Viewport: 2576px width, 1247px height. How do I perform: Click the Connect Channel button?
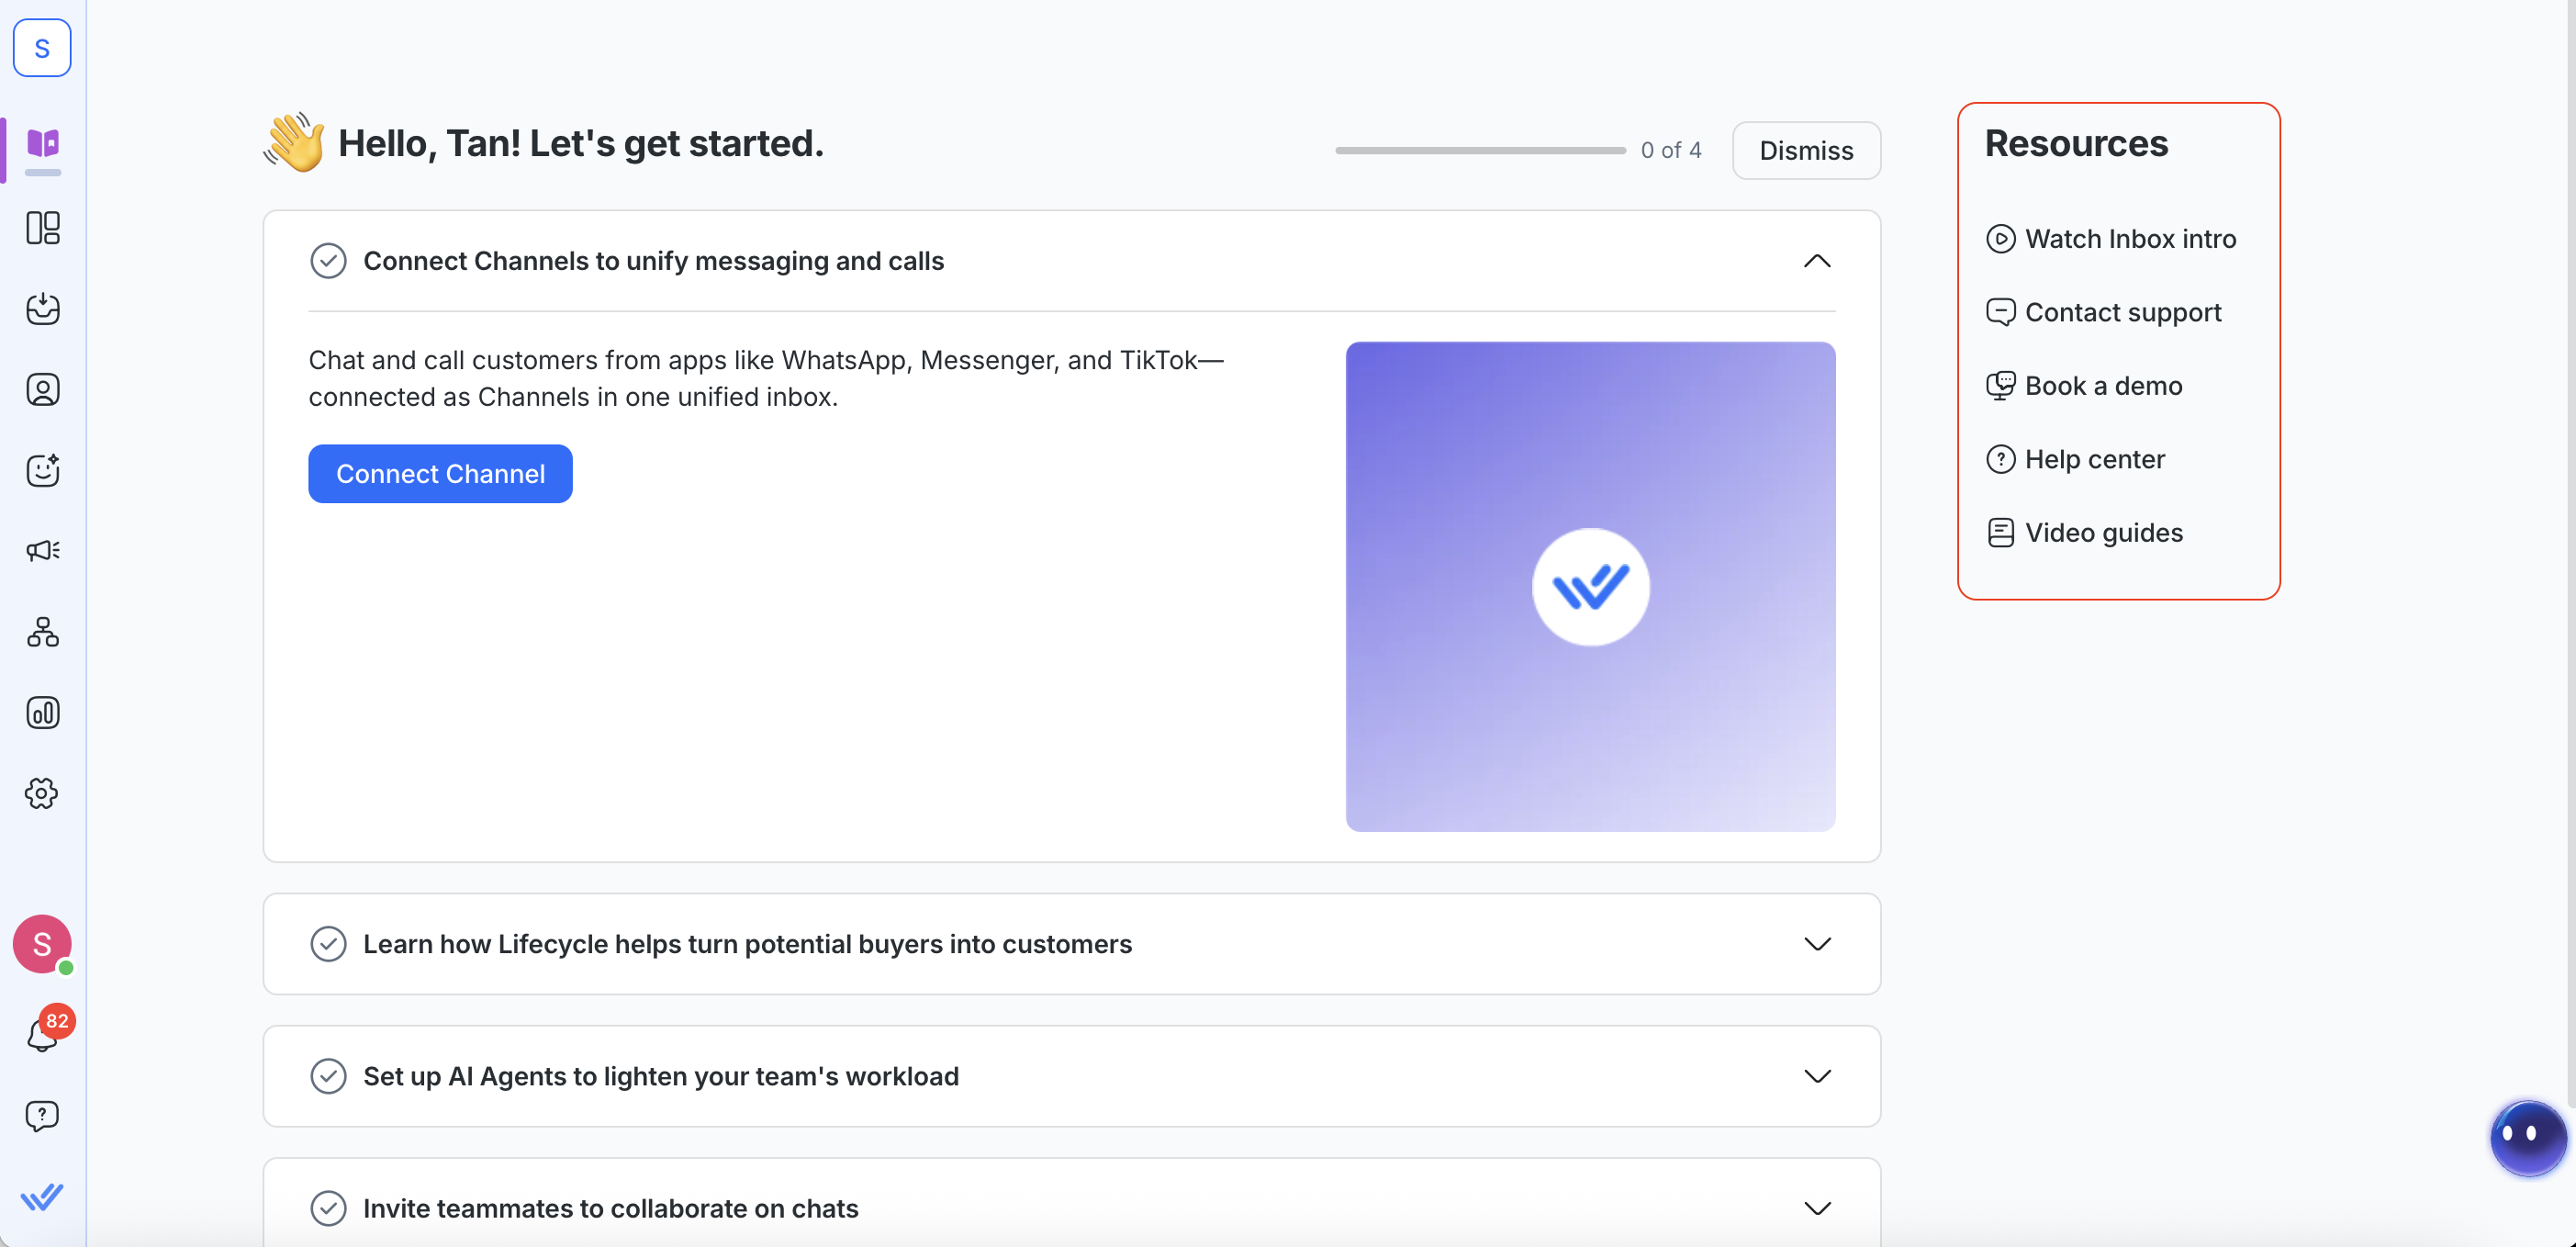pos(440,474)
